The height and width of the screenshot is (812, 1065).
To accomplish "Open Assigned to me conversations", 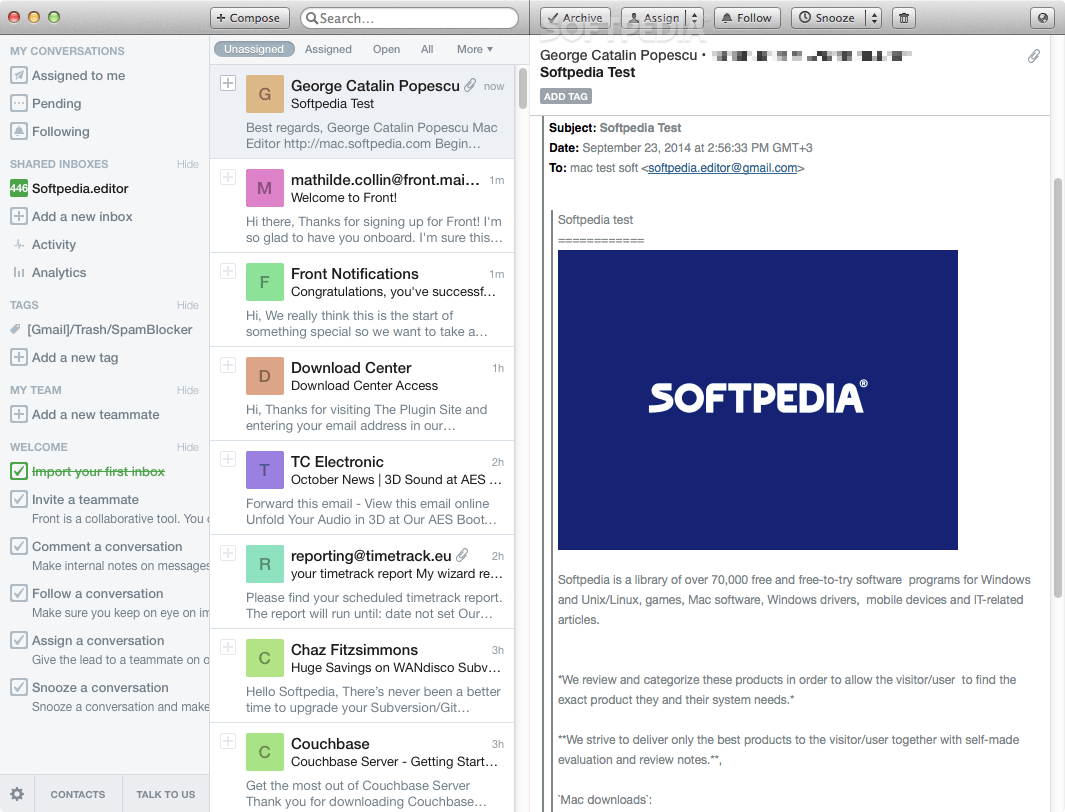I will click(67, 75).
